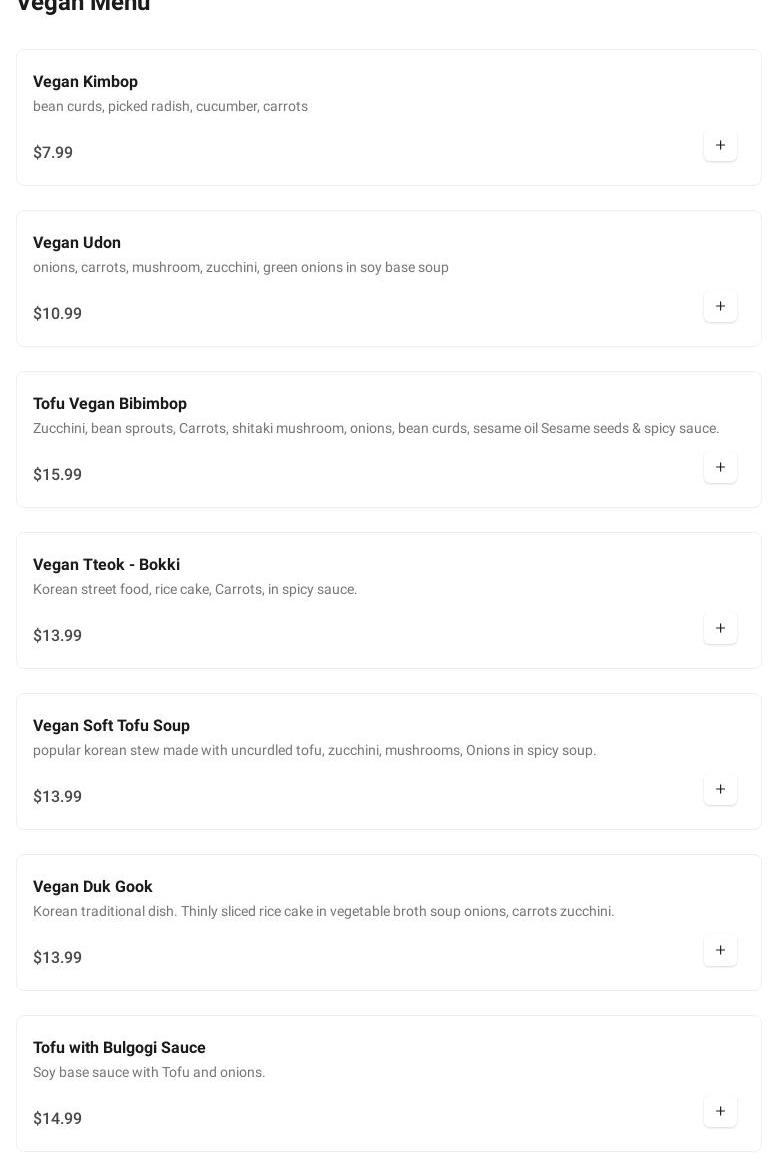Add Vegan Kimbop with plus icon
Screen dimensions: 778x1159
[720, 146]
